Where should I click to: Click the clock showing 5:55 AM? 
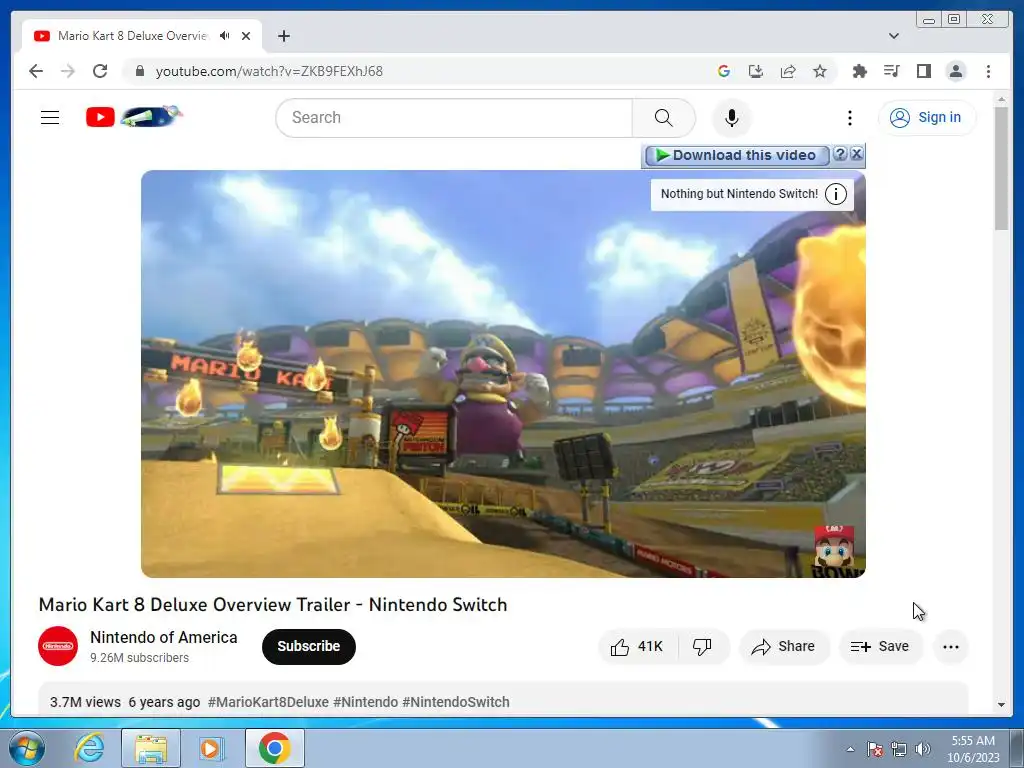[x=973, y=749]
